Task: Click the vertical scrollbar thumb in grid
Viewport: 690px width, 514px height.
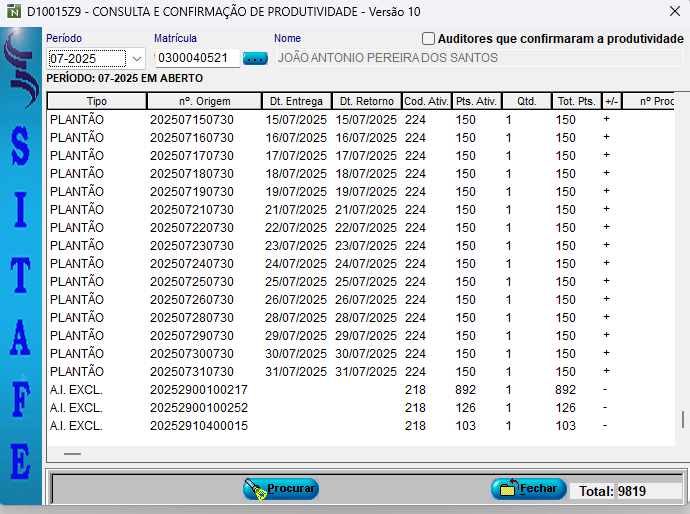Action: [x=683, y=419]
